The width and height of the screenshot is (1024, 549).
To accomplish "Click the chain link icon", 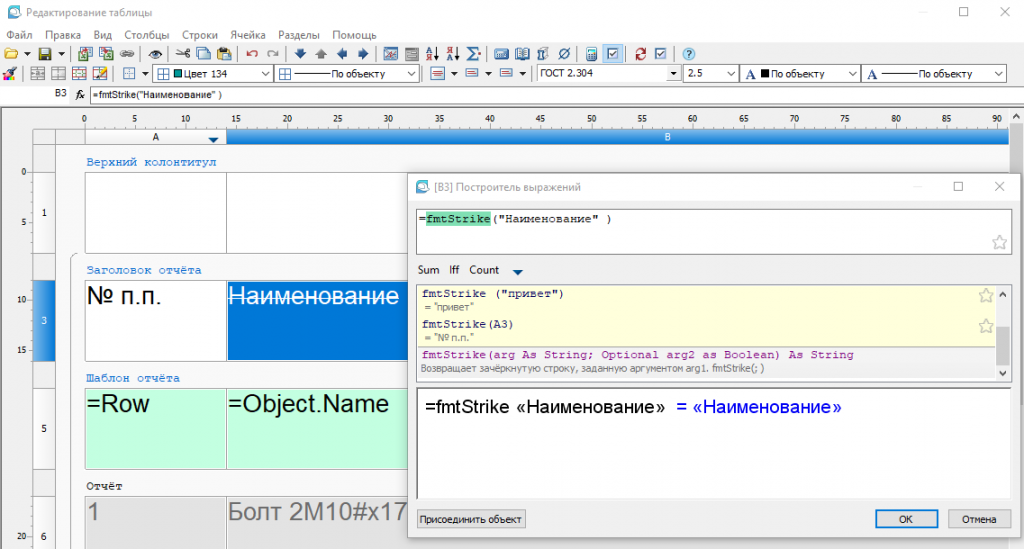I will pos(127,54).
